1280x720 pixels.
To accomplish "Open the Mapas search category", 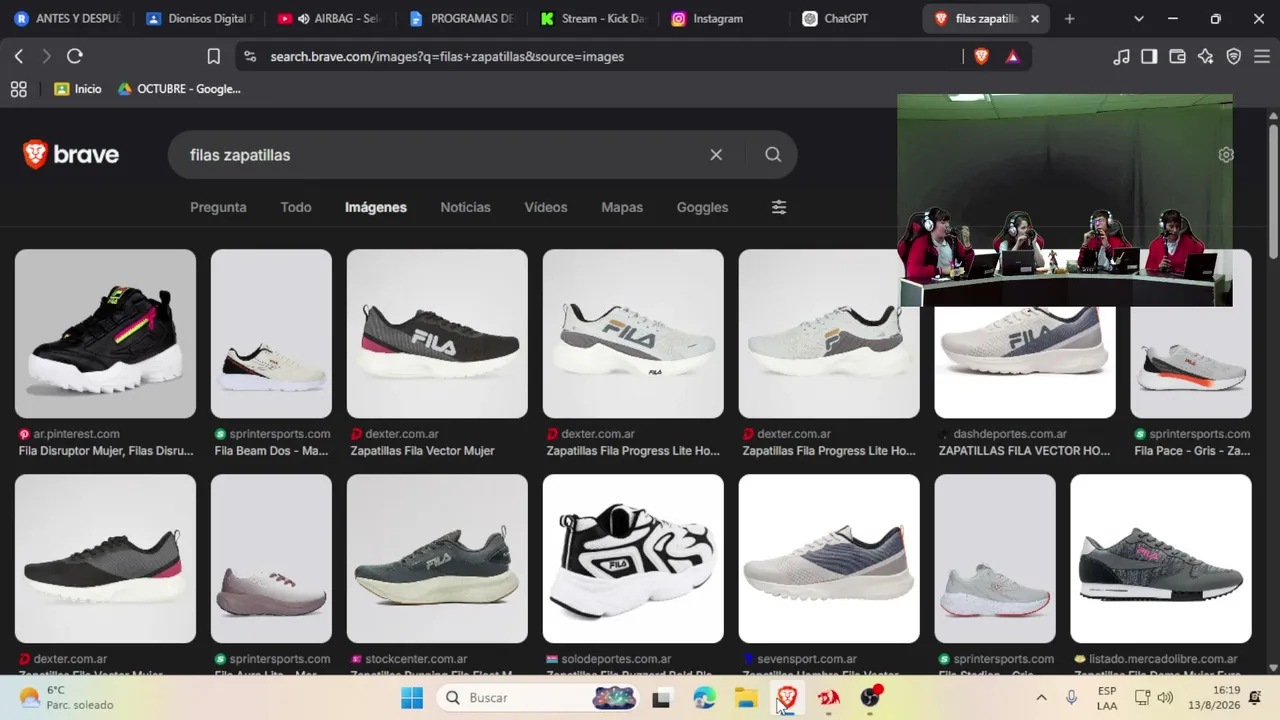I will coord(622,207).
